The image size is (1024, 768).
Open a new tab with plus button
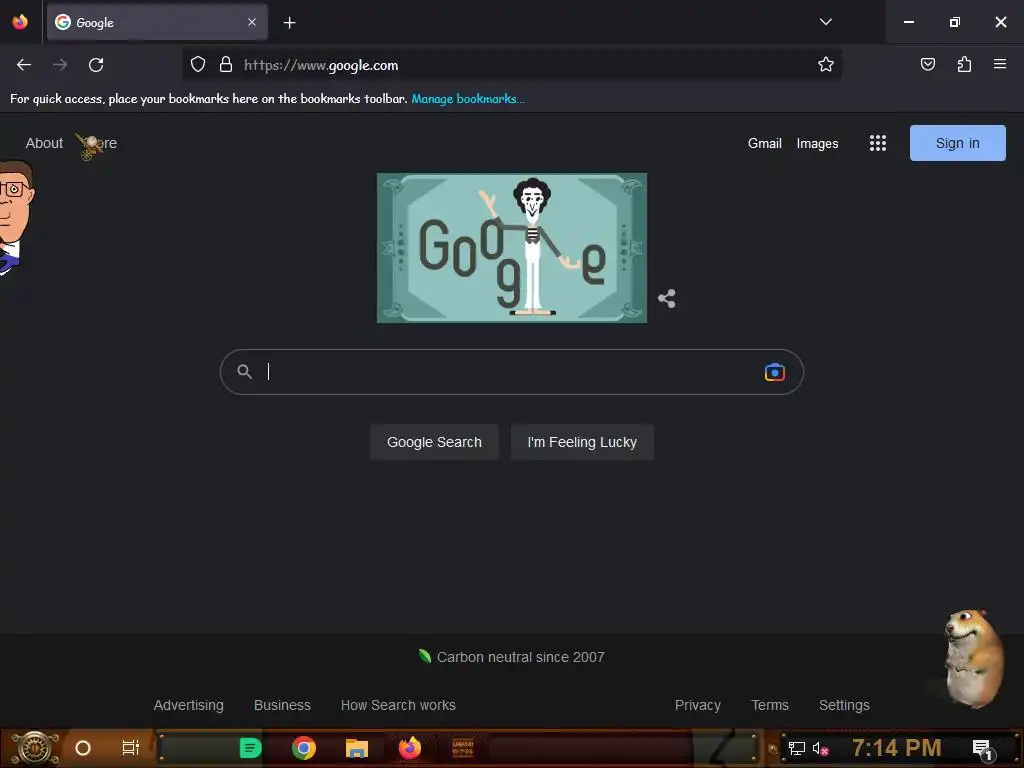(289, 23)
